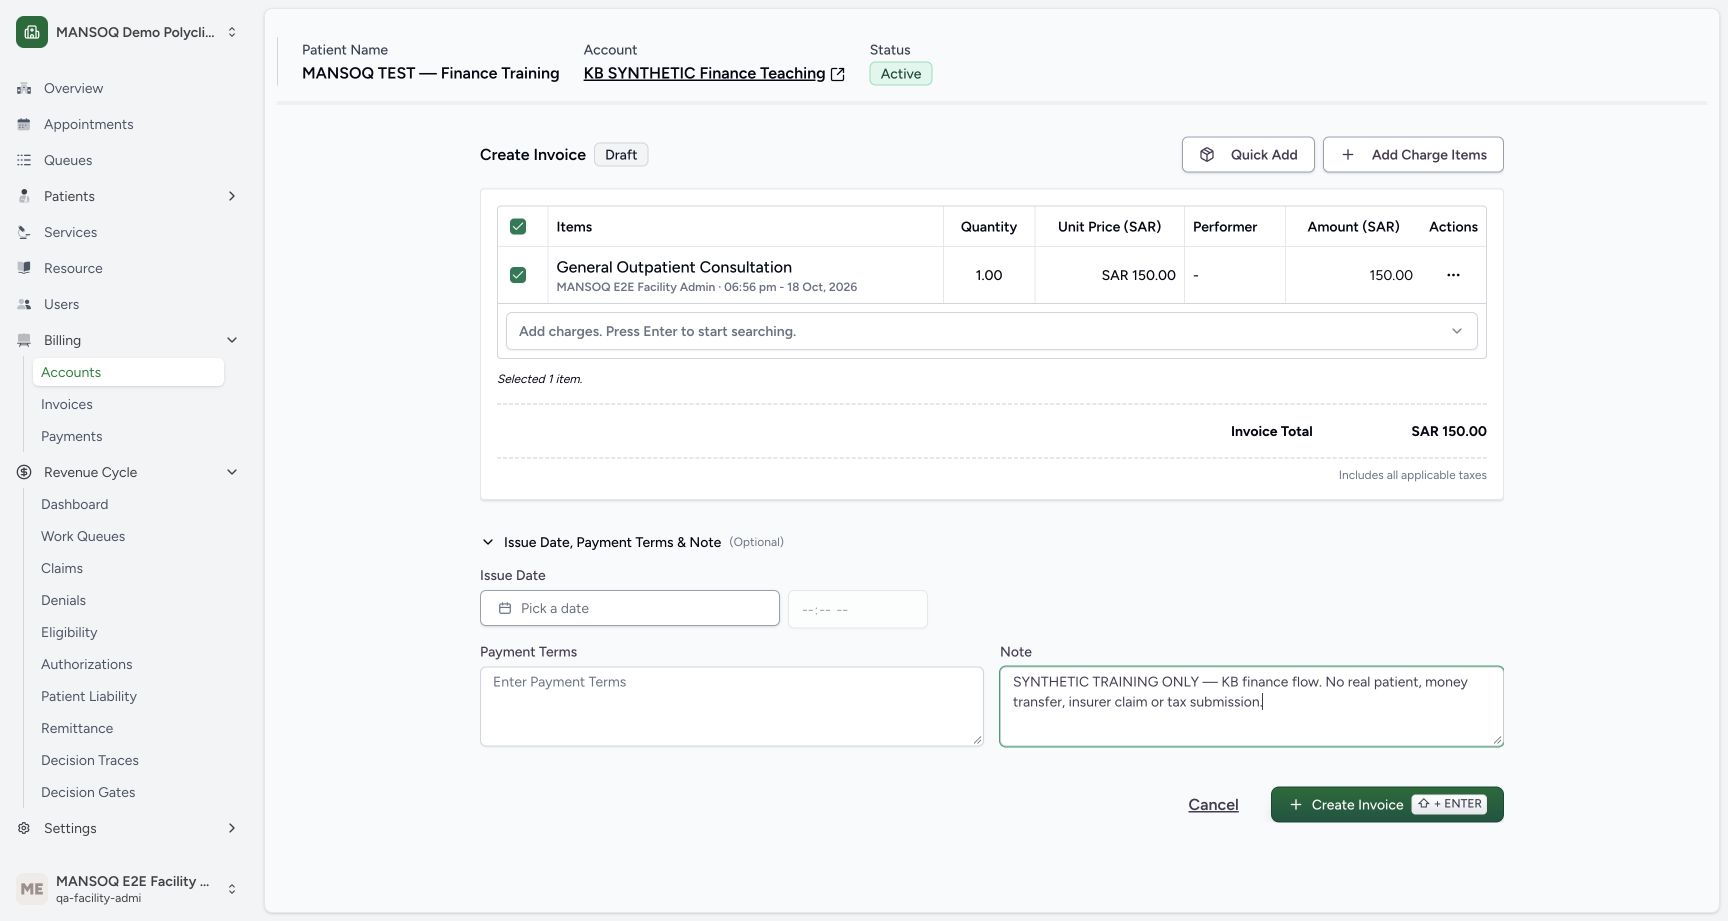The height and width of the screenshot is (921, 1728).
Task: Click the MANSOQ clinic logo icon
Action: click(x=32, y=32)
